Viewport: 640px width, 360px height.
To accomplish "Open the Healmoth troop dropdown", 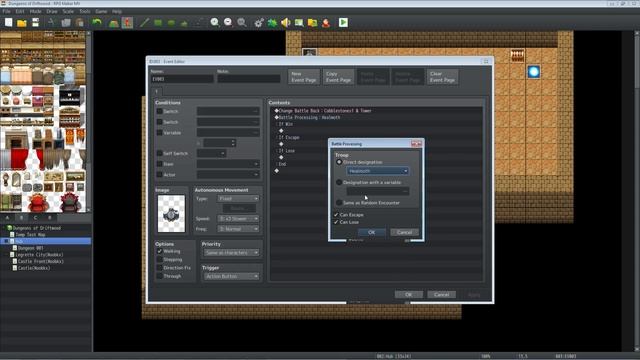I will 378,171.
